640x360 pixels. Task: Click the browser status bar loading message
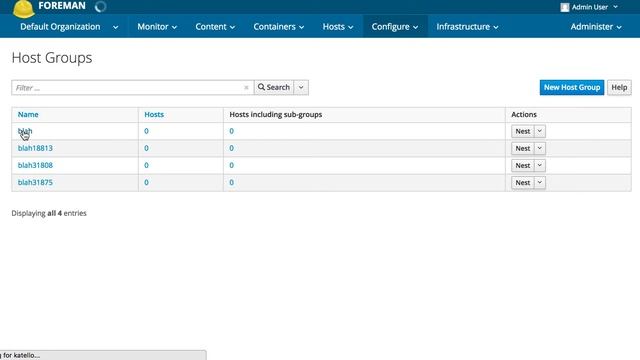103,355
